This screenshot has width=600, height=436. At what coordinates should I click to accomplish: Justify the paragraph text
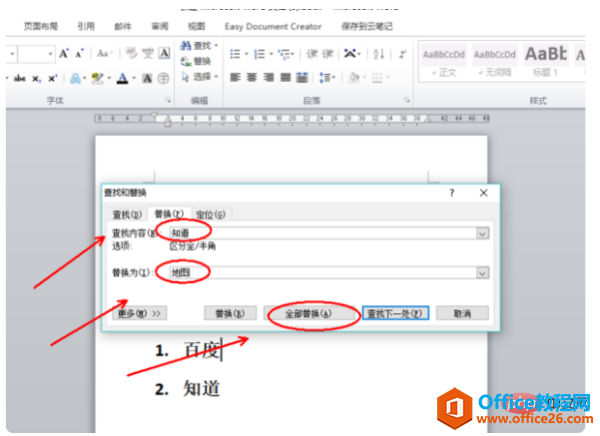coord(285,78)
